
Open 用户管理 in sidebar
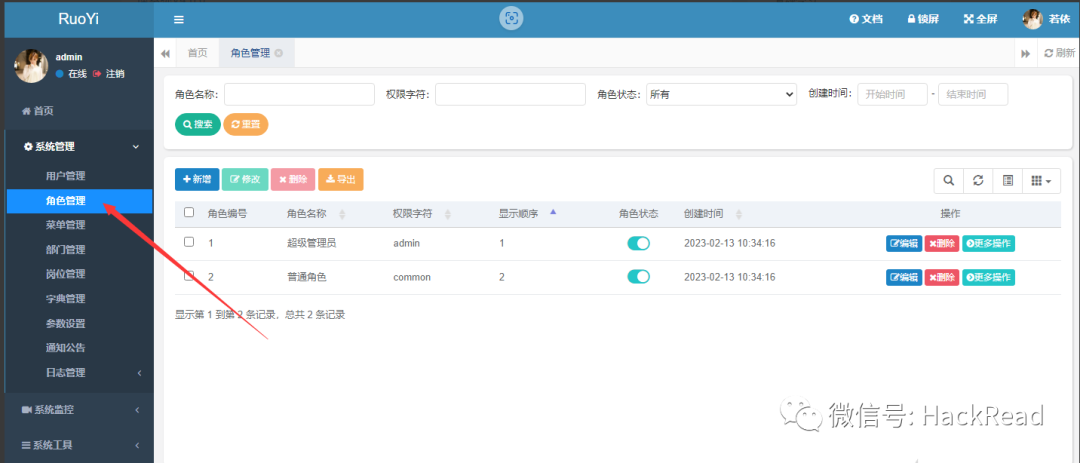(x=65, y=176)
